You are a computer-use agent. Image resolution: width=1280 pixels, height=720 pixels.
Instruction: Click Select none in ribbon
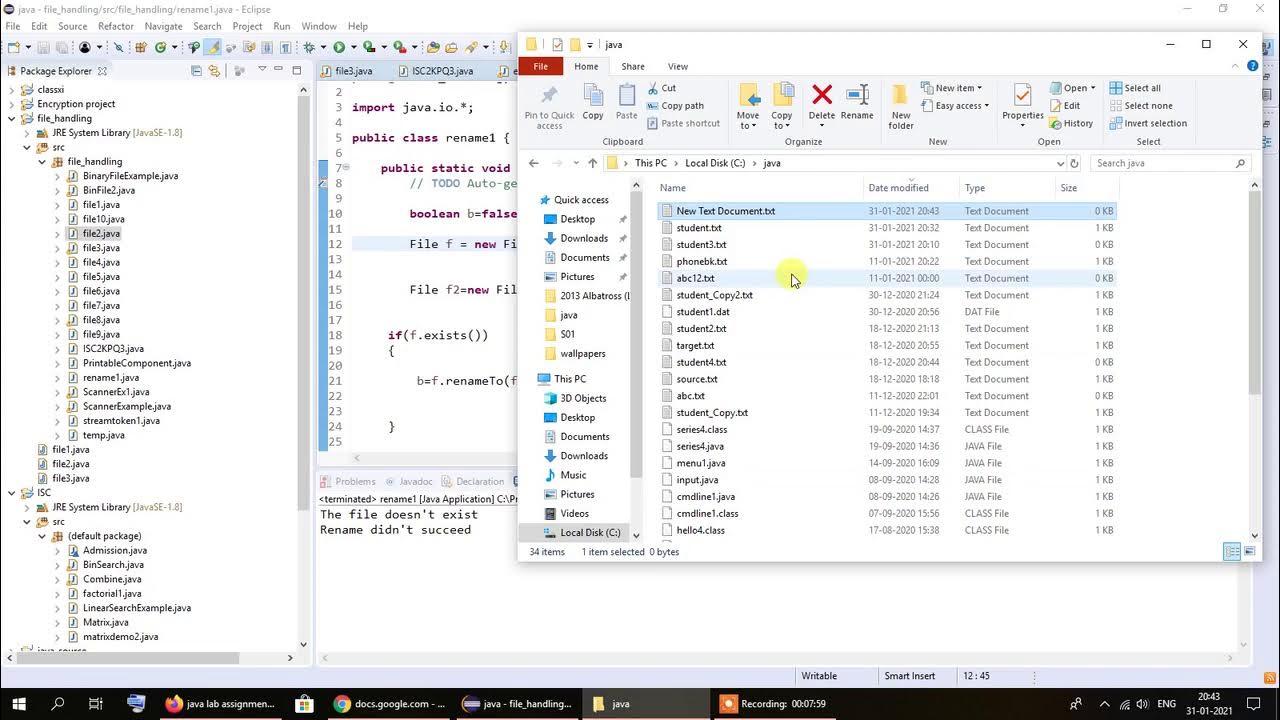click(x=1141, y=106)
